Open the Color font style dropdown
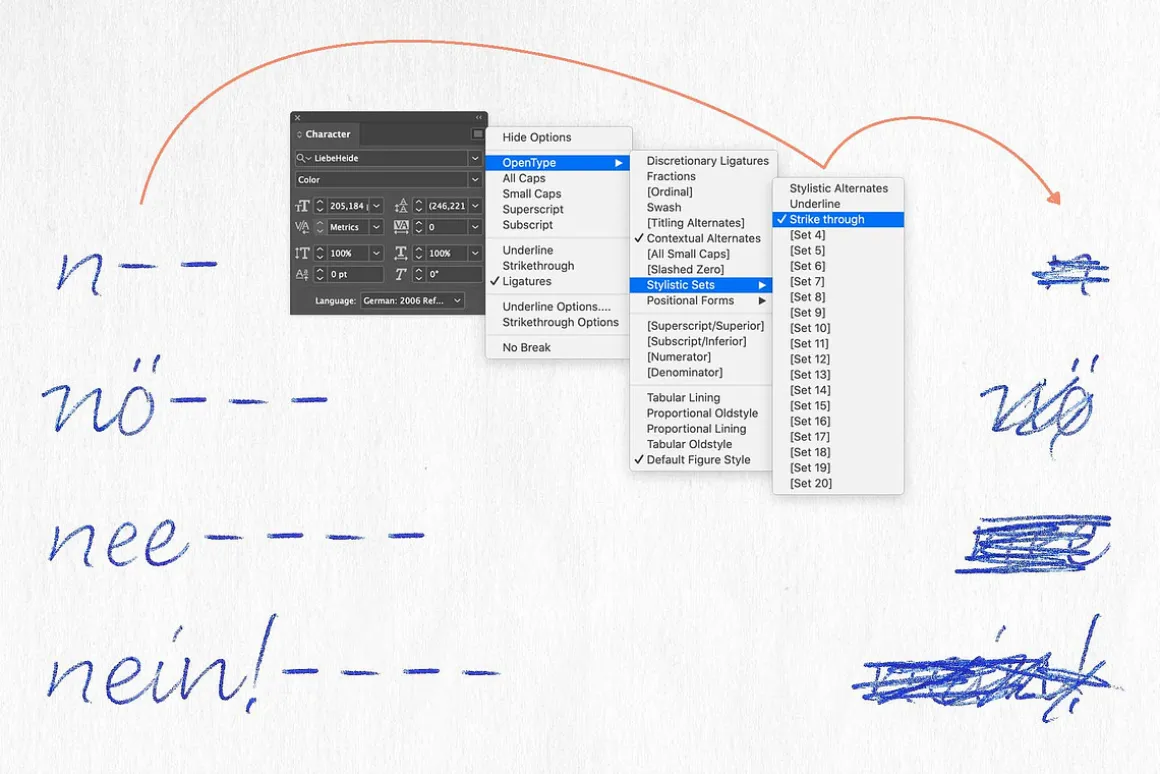 [x=475, y=179]
